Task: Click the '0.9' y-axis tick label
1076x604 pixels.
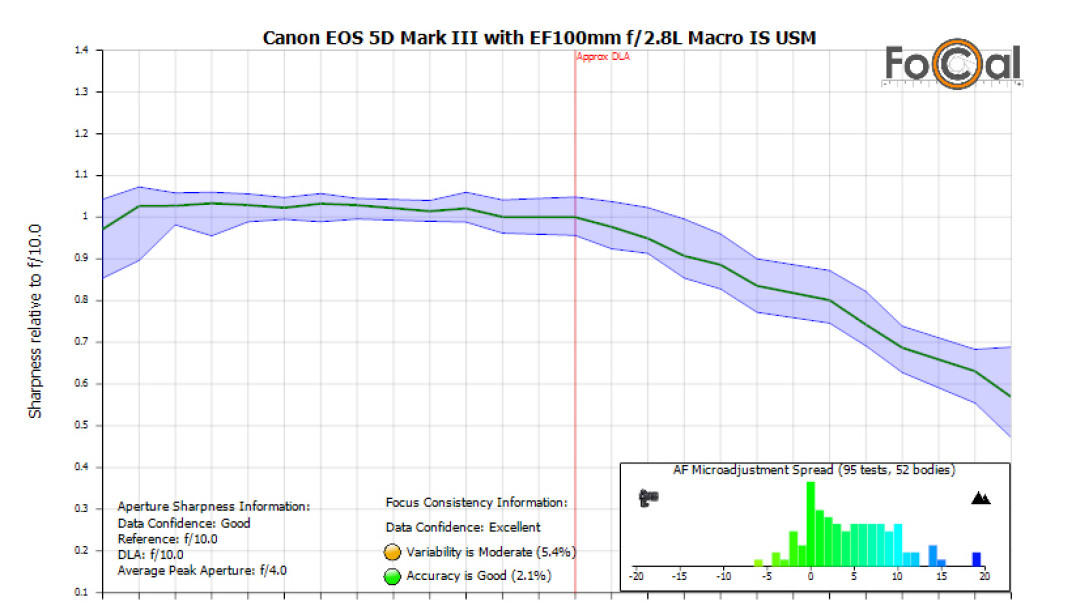Action: coord(81,258)
